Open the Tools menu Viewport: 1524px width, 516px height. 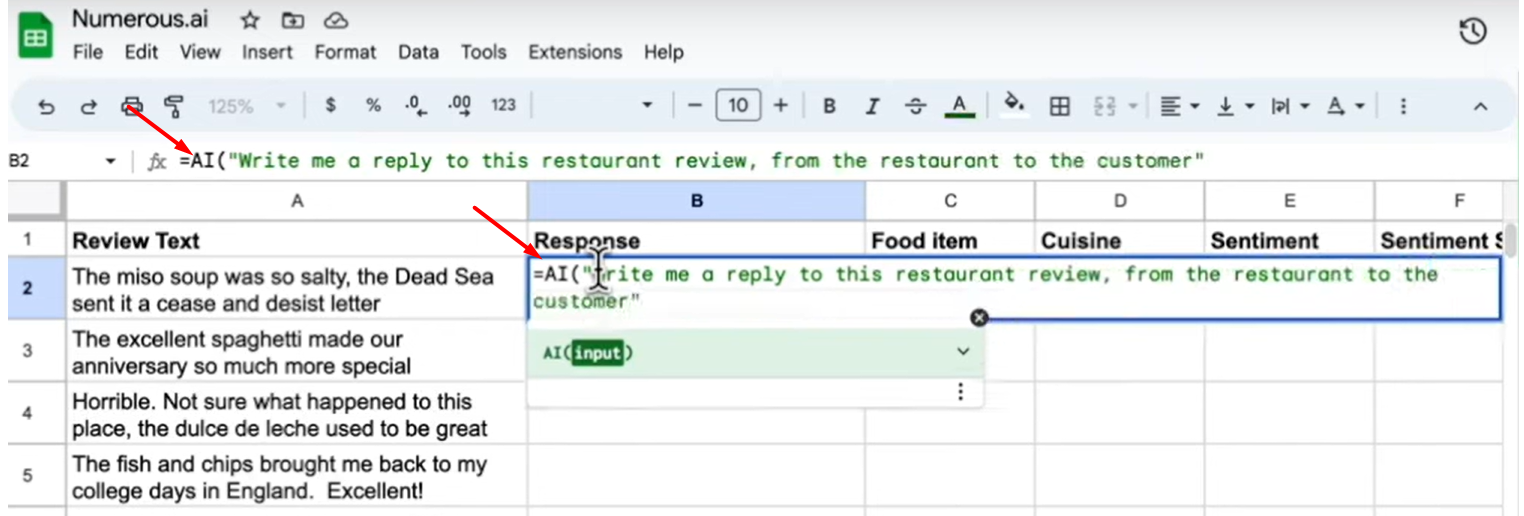[484, 52]
